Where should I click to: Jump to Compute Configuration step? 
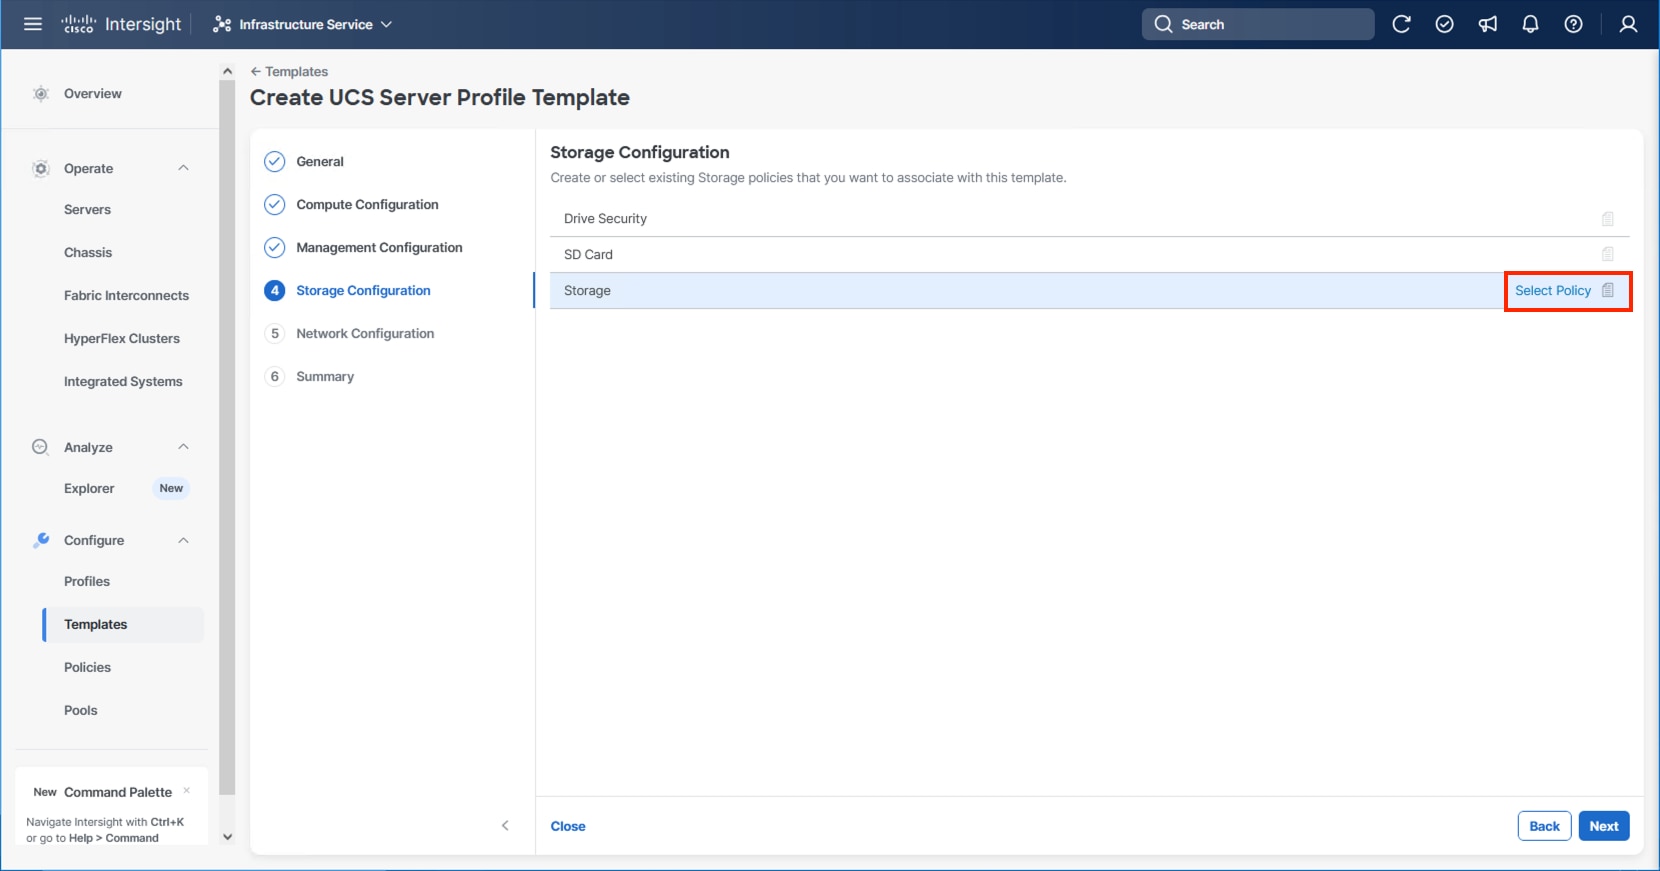tap(367, 205)
